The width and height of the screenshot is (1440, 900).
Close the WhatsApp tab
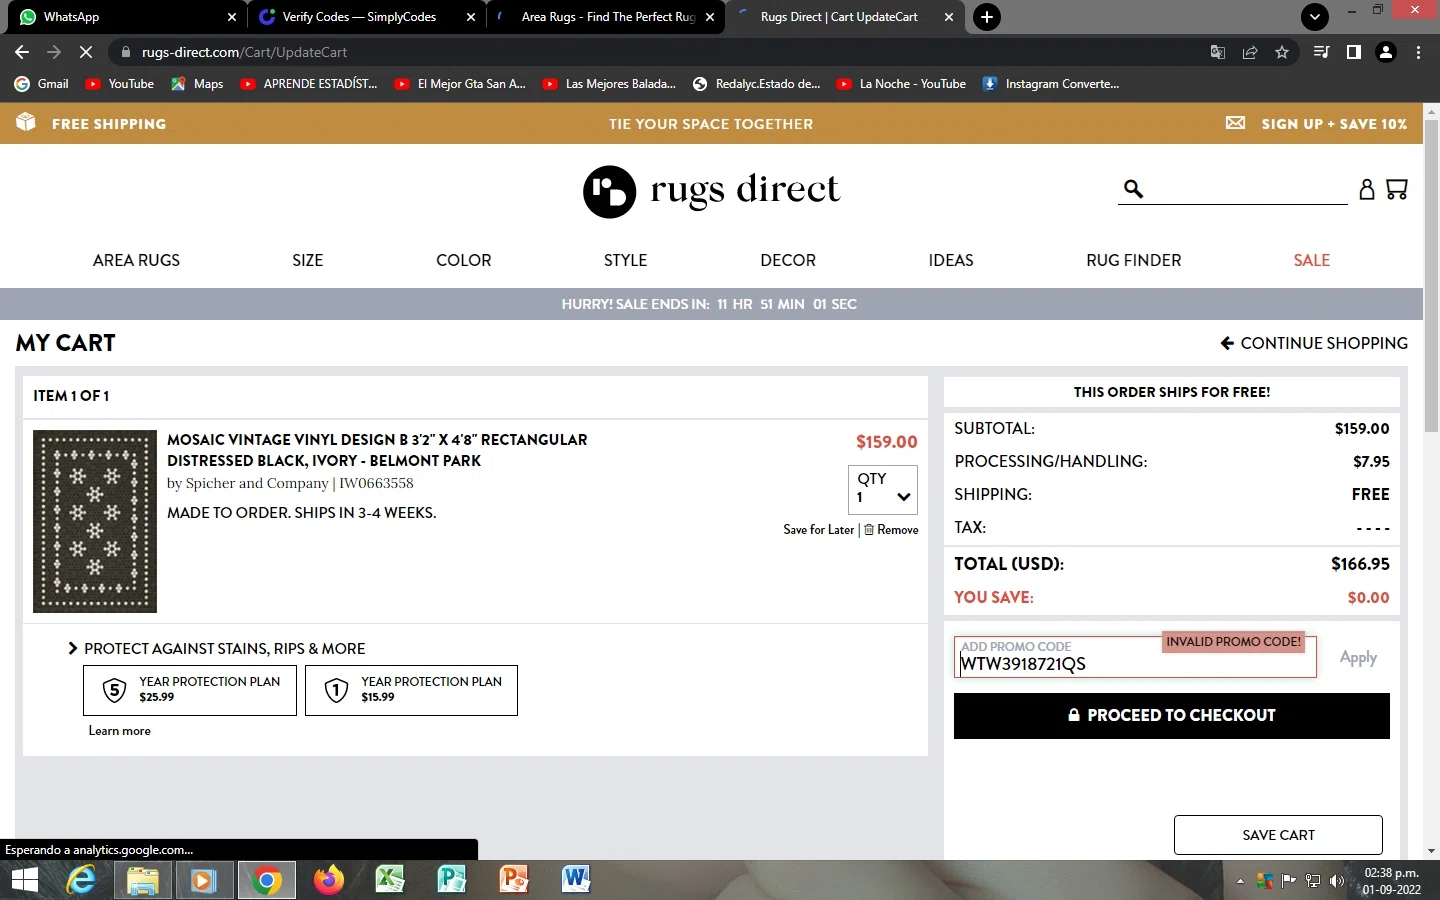(232, 17)
